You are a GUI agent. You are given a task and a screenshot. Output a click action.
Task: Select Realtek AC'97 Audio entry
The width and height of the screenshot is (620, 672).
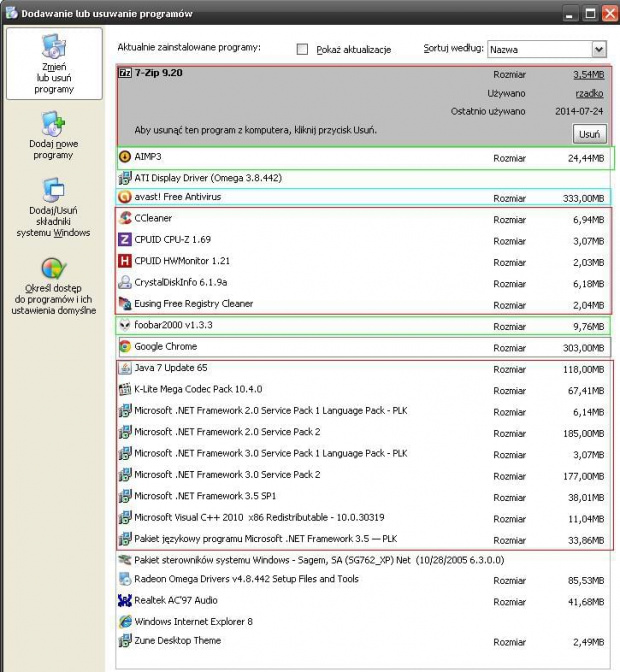[364, 601]
